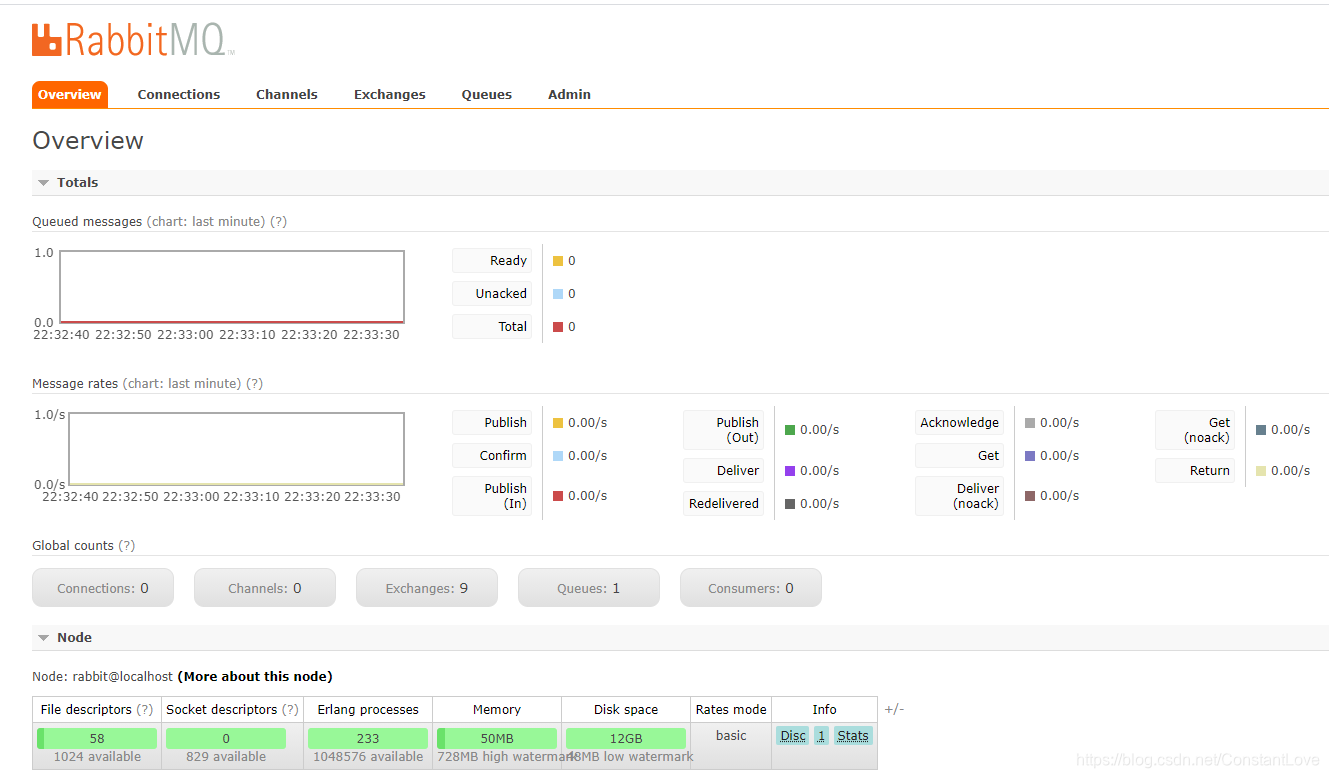
Task: Click the Socket descriptors 0 bar
Action: pyautogui.click(x=226, y=738)
